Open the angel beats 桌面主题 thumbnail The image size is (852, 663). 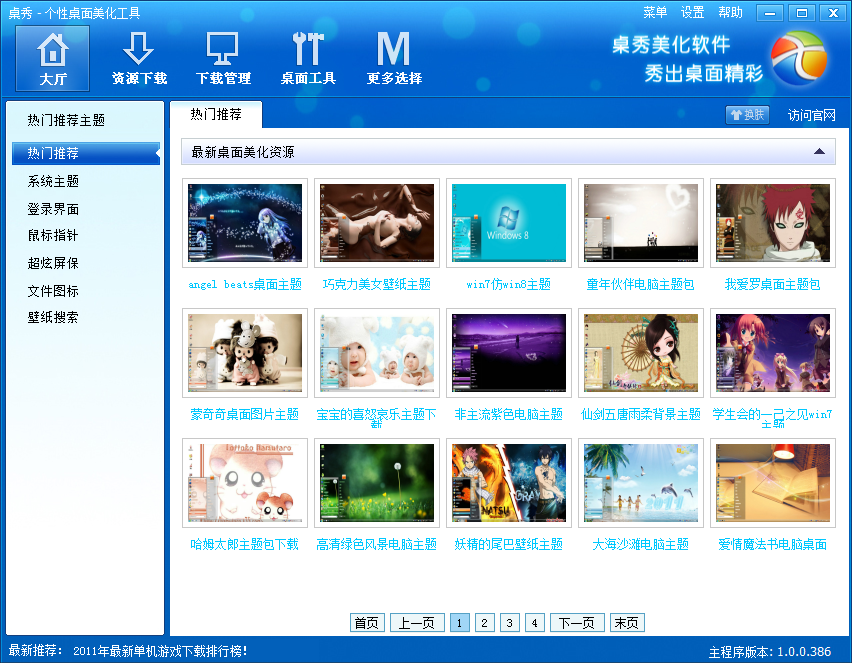tap(245, 221)
